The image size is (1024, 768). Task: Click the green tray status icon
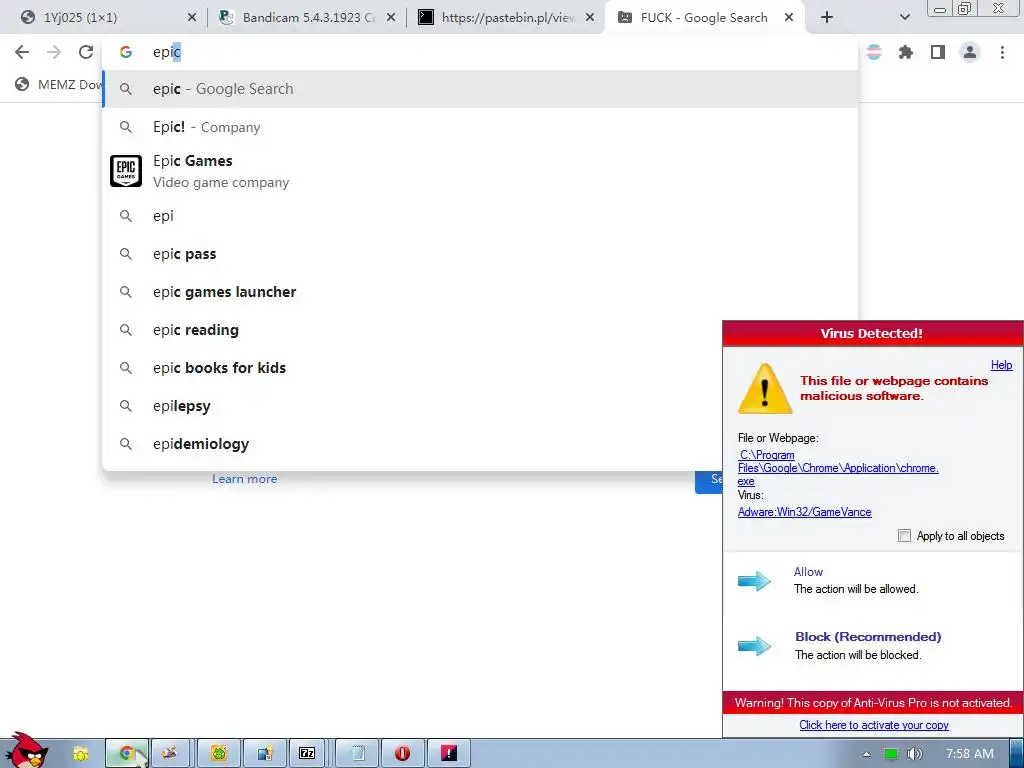[891, 754]
